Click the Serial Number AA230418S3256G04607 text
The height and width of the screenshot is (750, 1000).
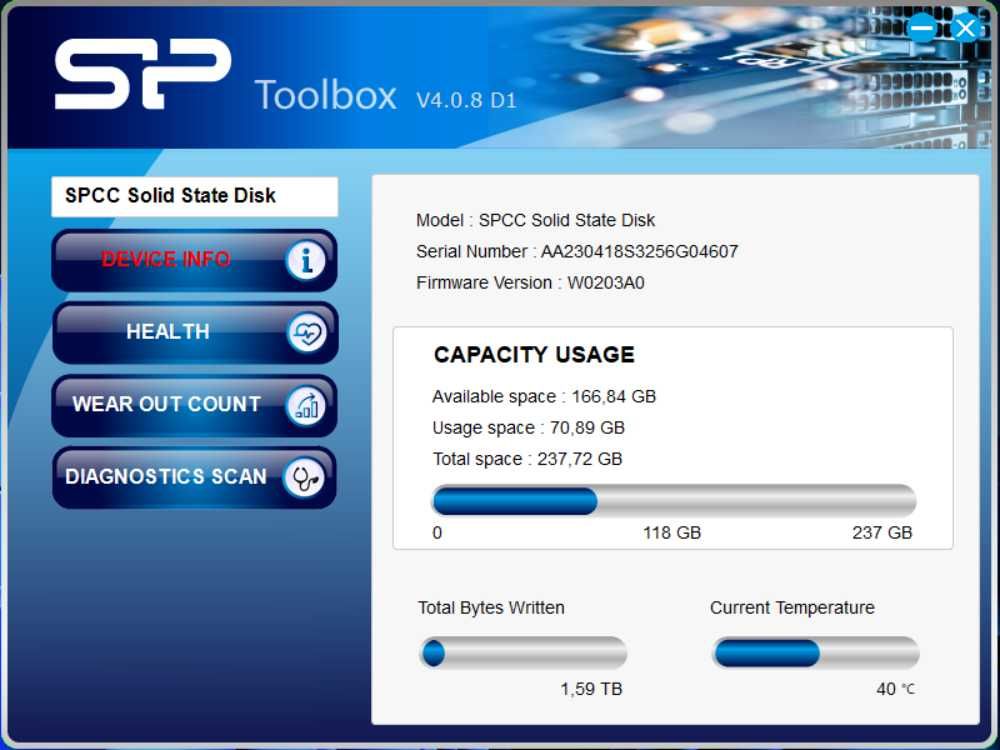[x=577, y=251]
